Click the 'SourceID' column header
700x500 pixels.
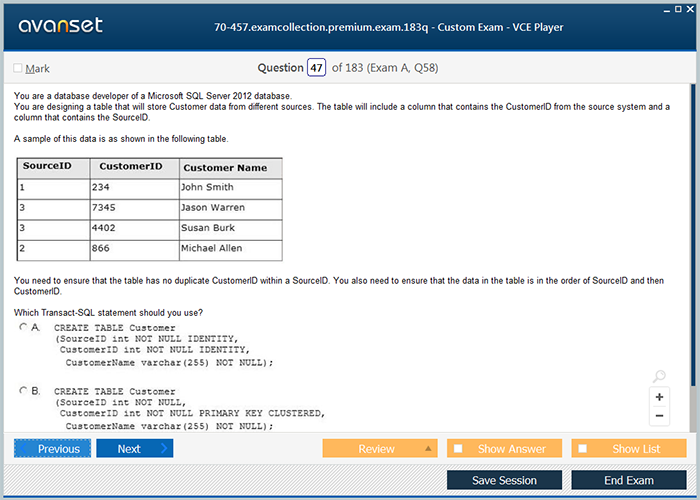(54, 168)
